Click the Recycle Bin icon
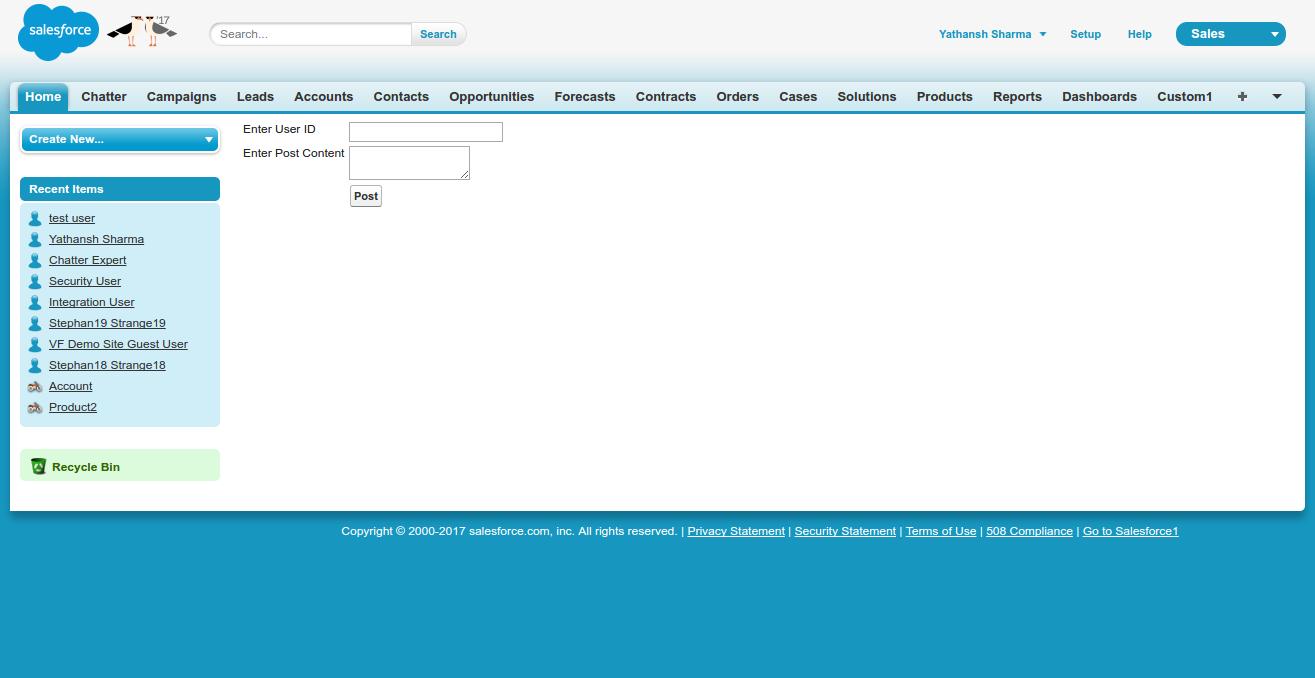Image resolution: width=1315 pixels, height=678 pixels. click(38, 466)
